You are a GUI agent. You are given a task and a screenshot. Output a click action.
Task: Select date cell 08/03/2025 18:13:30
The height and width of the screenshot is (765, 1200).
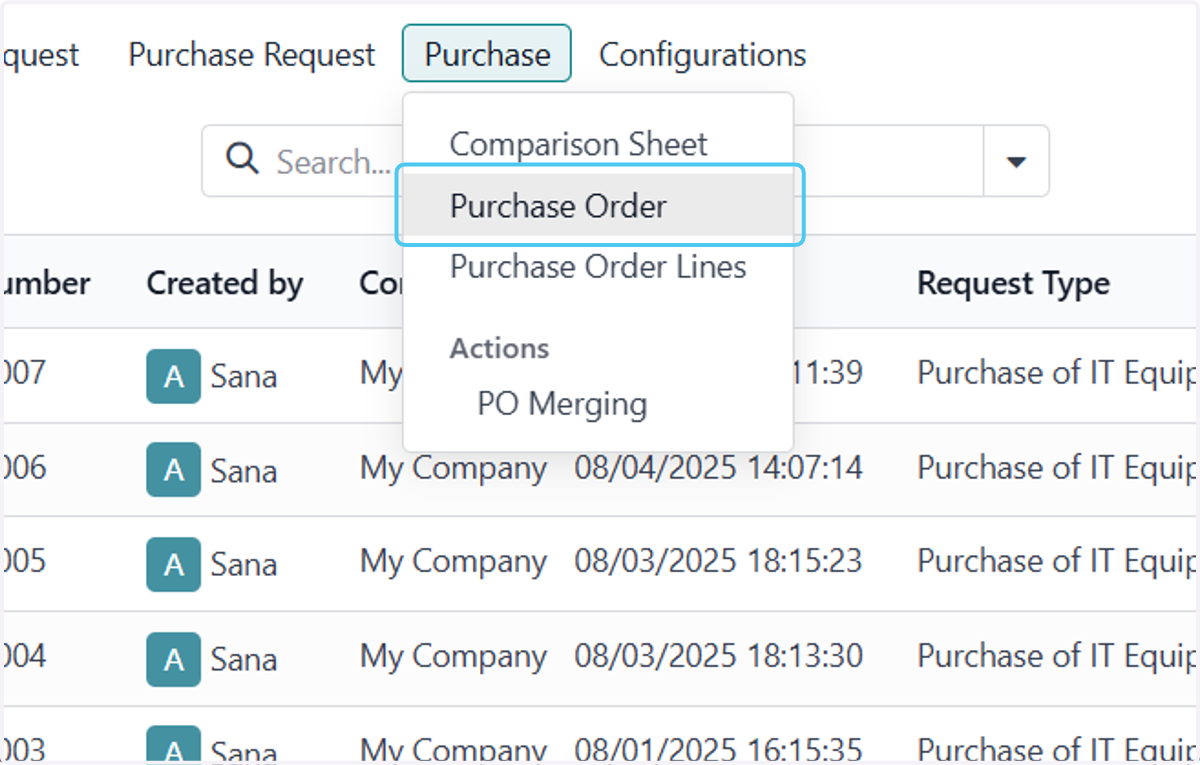pyautogui.click(x=718, y=656)
